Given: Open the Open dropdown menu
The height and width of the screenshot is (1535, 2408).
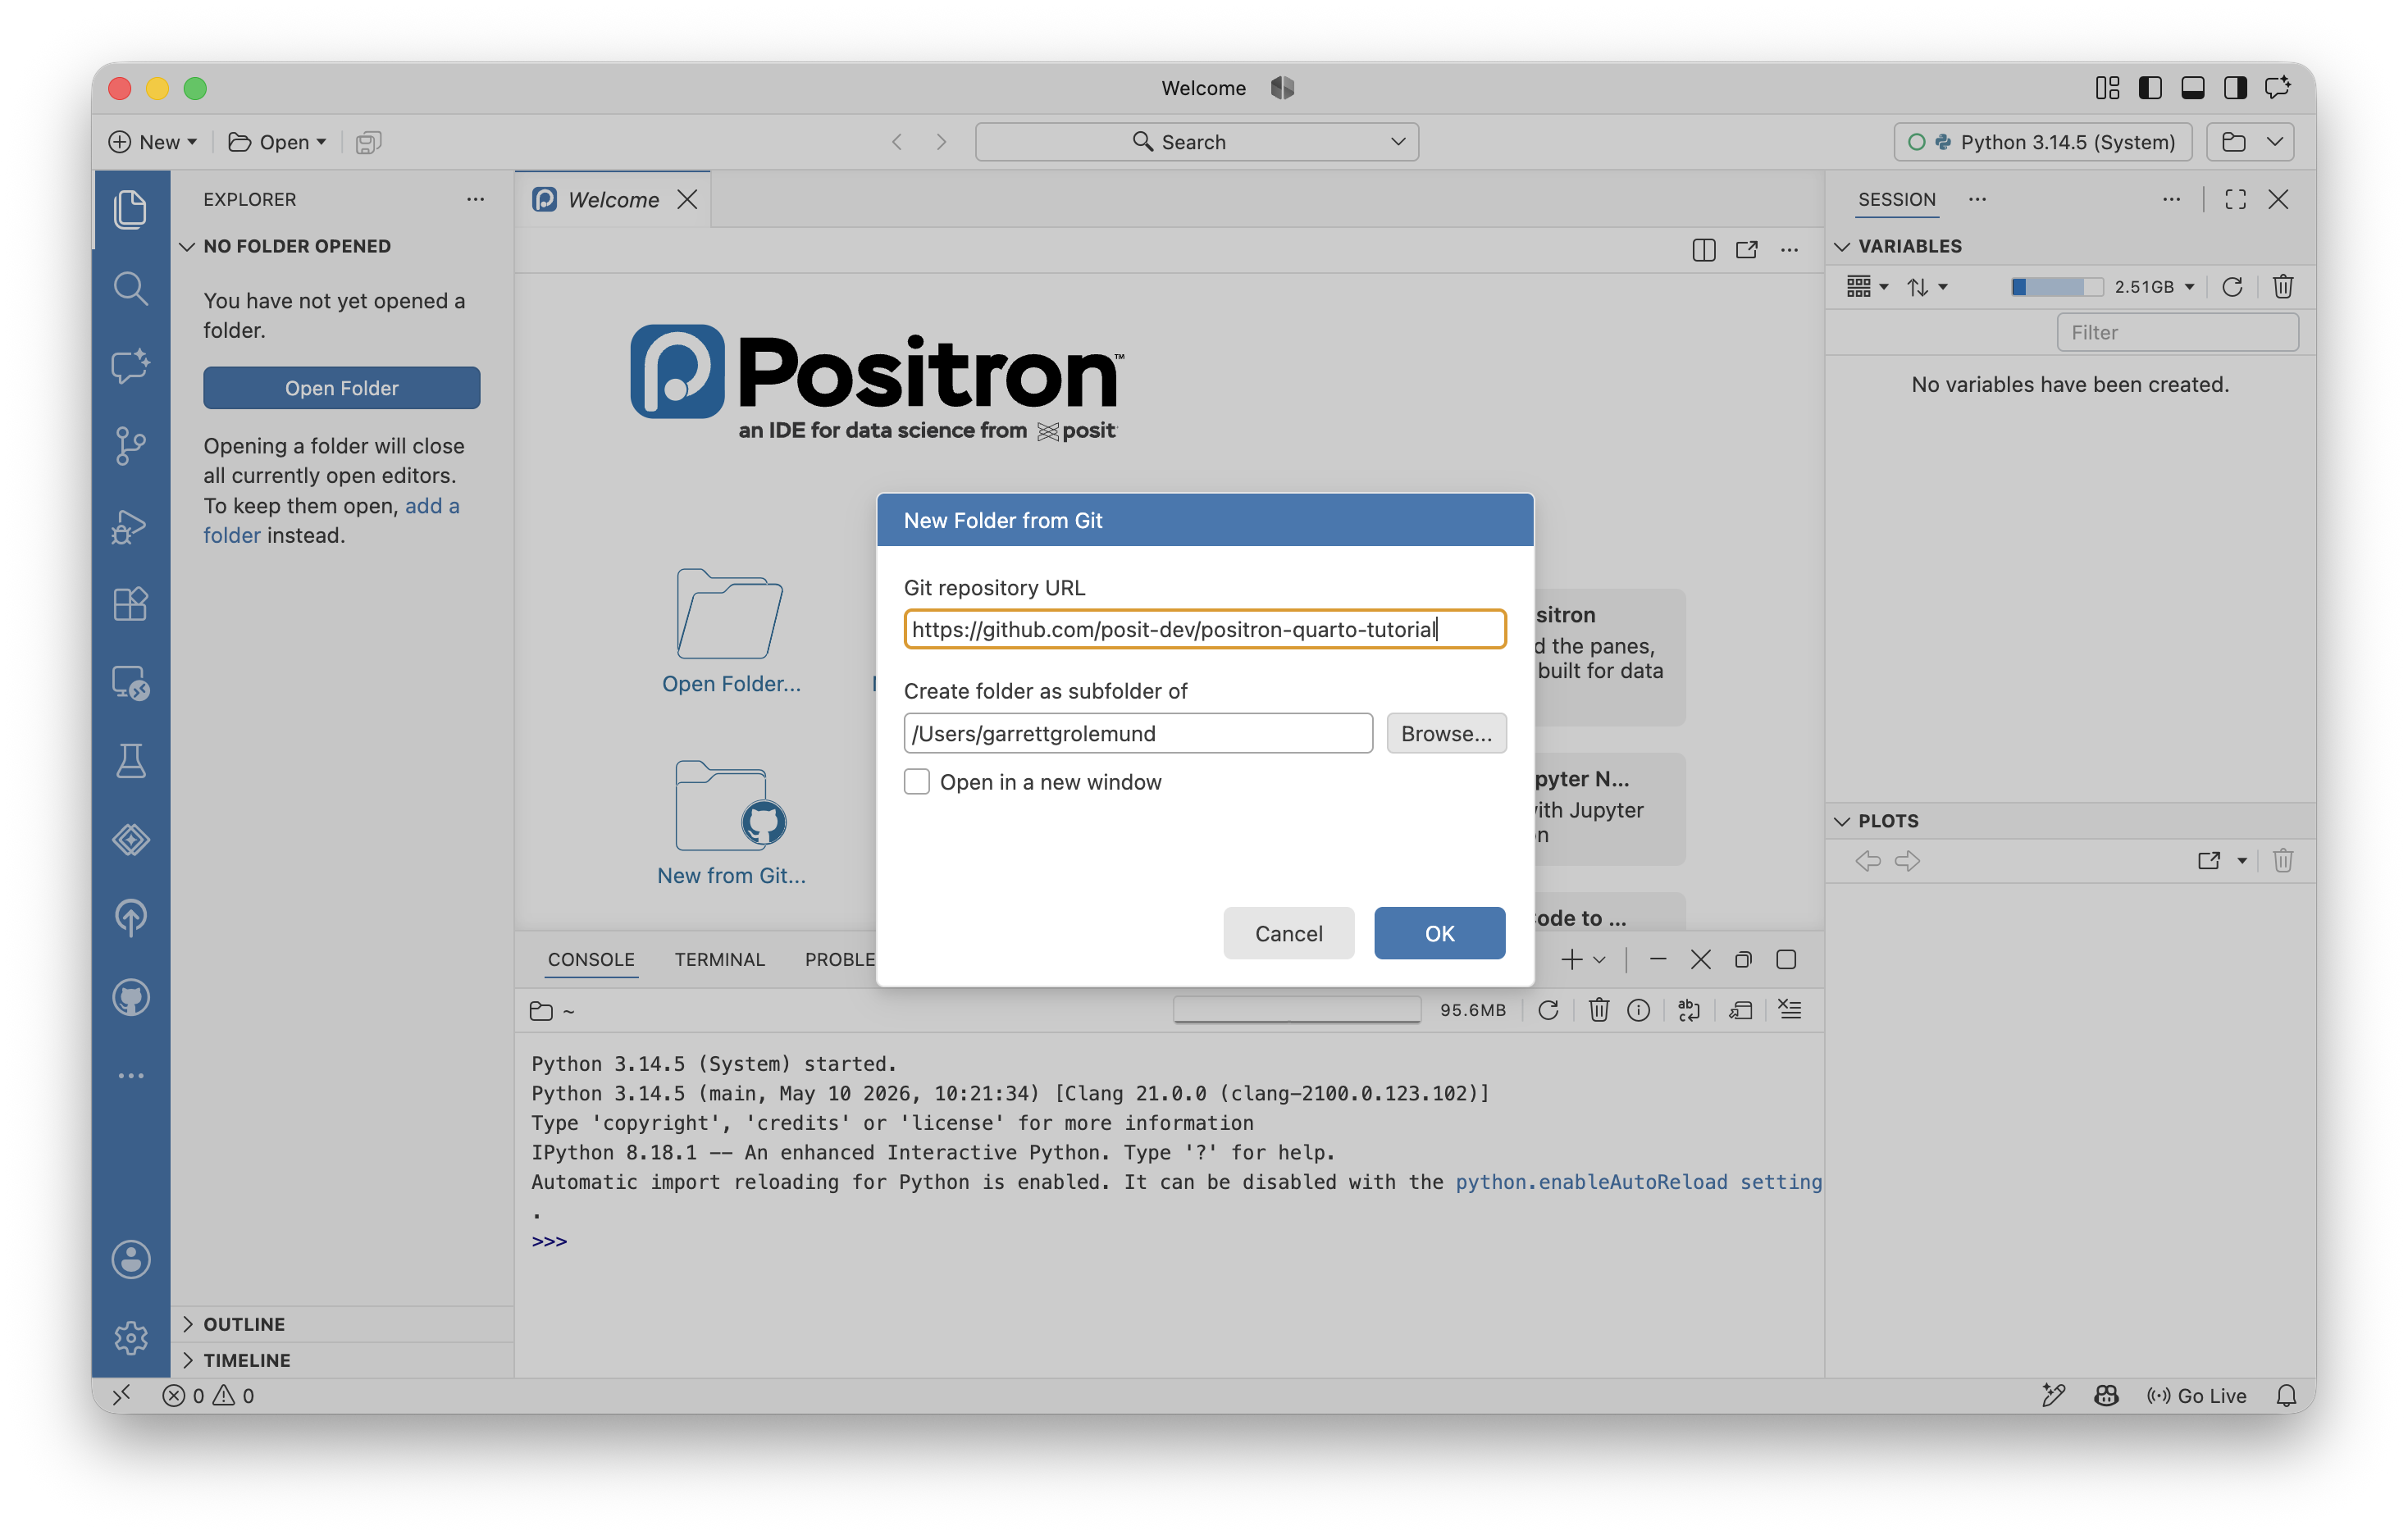Looking at the screenshot, I should (x=277, y=142).
